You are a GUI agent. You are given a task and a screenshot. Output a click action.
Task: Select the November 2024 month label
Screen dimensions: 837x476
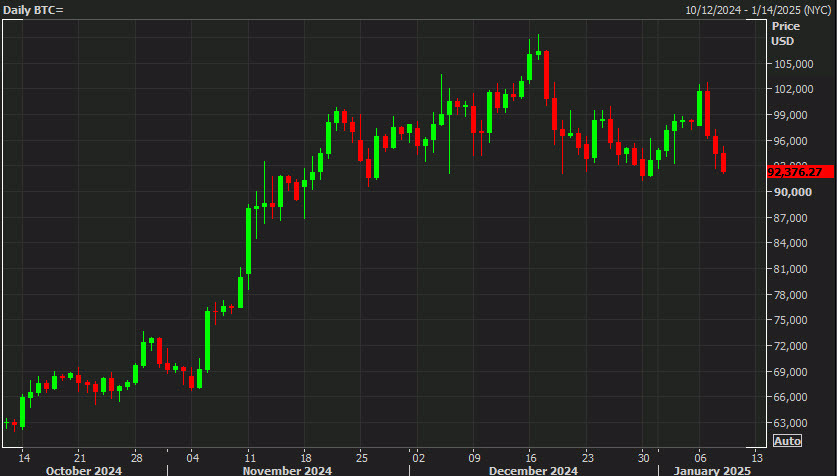click(x=287, y=471)
